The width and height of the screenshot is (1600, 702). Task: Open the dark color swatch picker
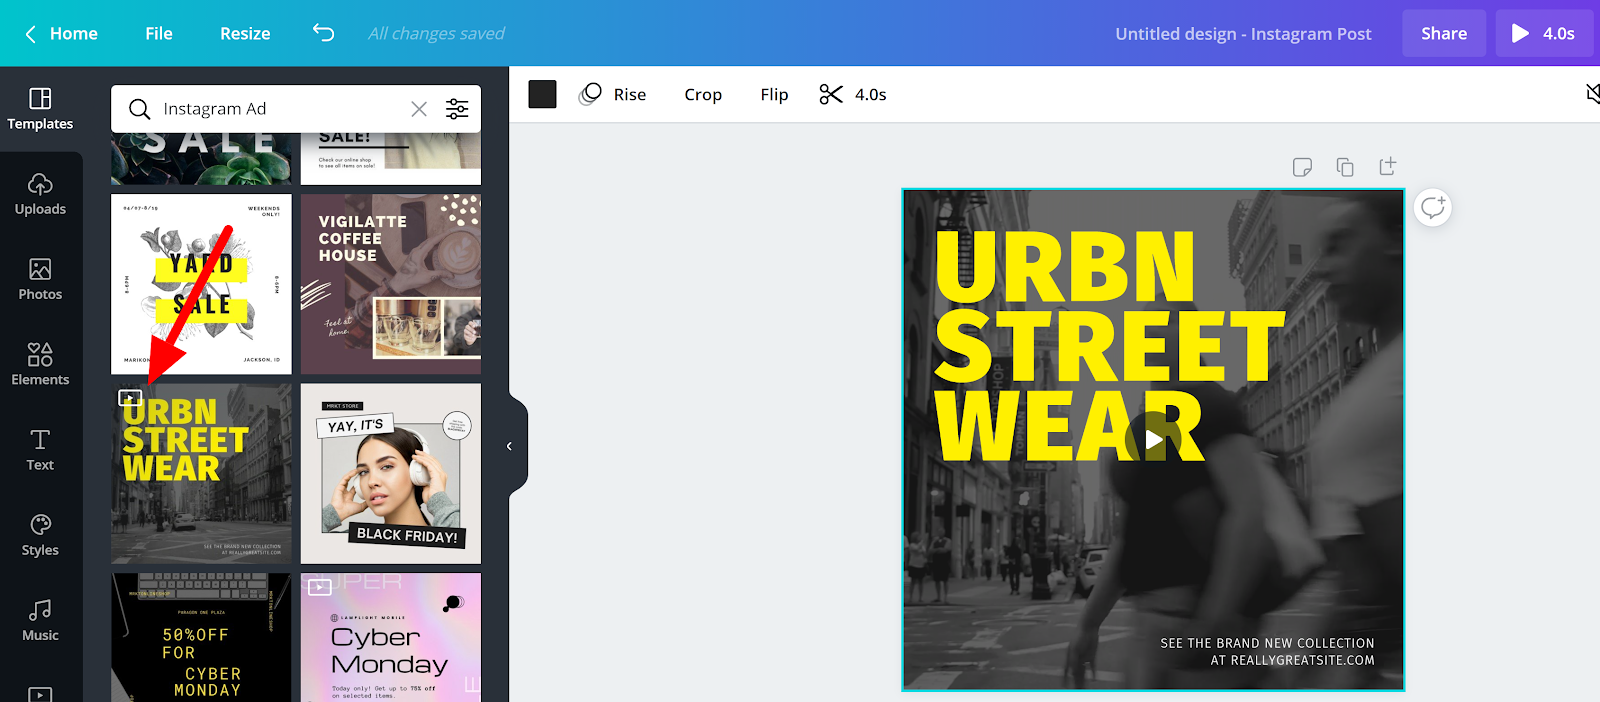[542, 94]
